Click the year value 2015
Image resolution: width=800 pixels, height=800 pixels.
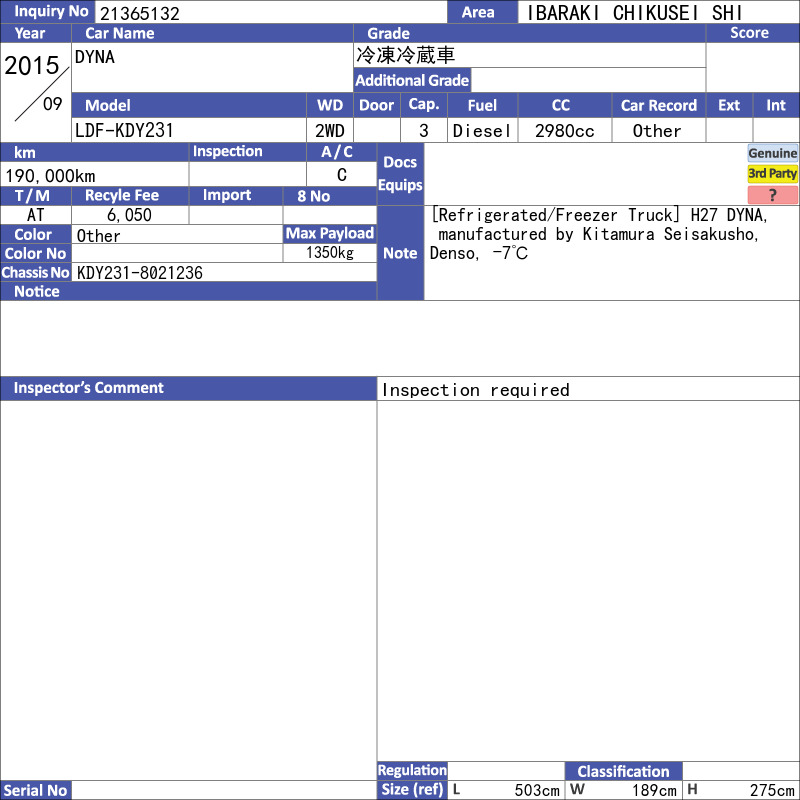tap(32, 65)
